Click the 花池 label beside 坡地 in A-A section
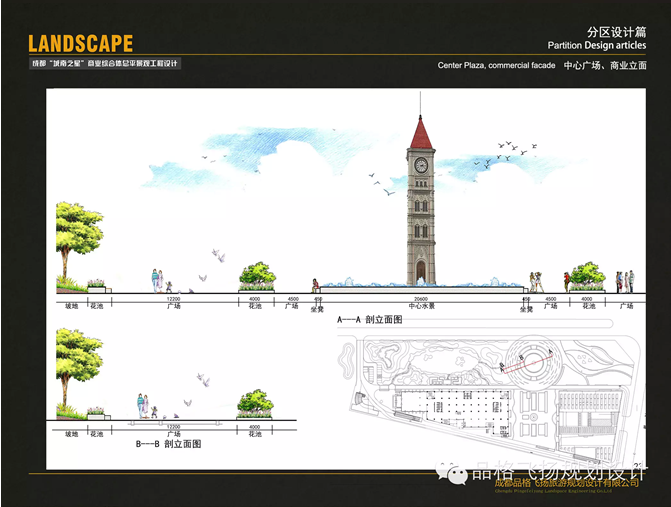This screenshot has height=507, width=671. (97, 306)
